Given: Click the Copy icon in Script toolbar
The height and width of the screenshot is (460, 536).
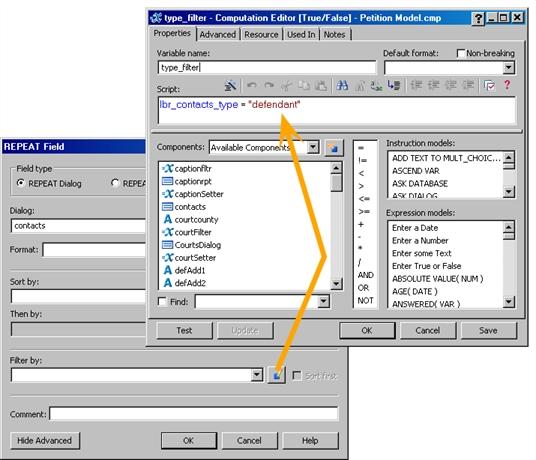Looking at the screenshot, I should click(x=304, y=85).
